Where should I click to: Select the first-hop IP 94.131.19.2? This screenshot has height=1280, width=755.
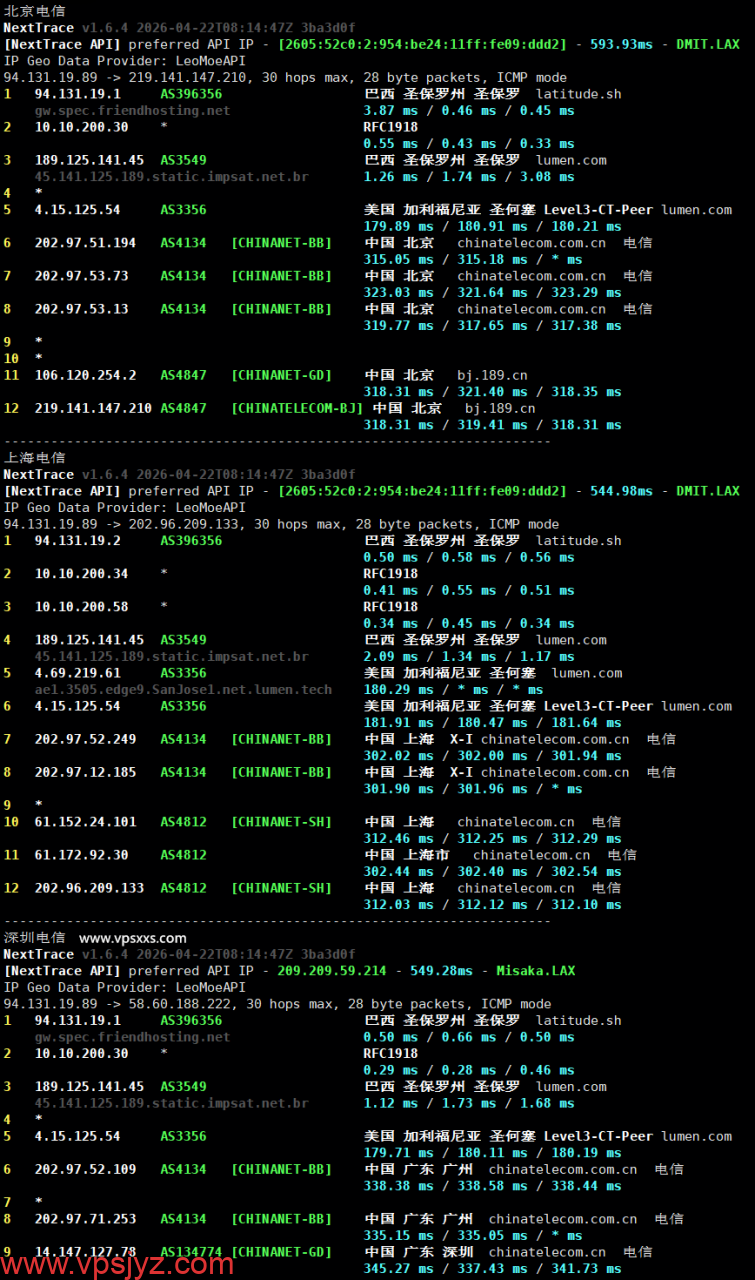[x=77, y=541]
